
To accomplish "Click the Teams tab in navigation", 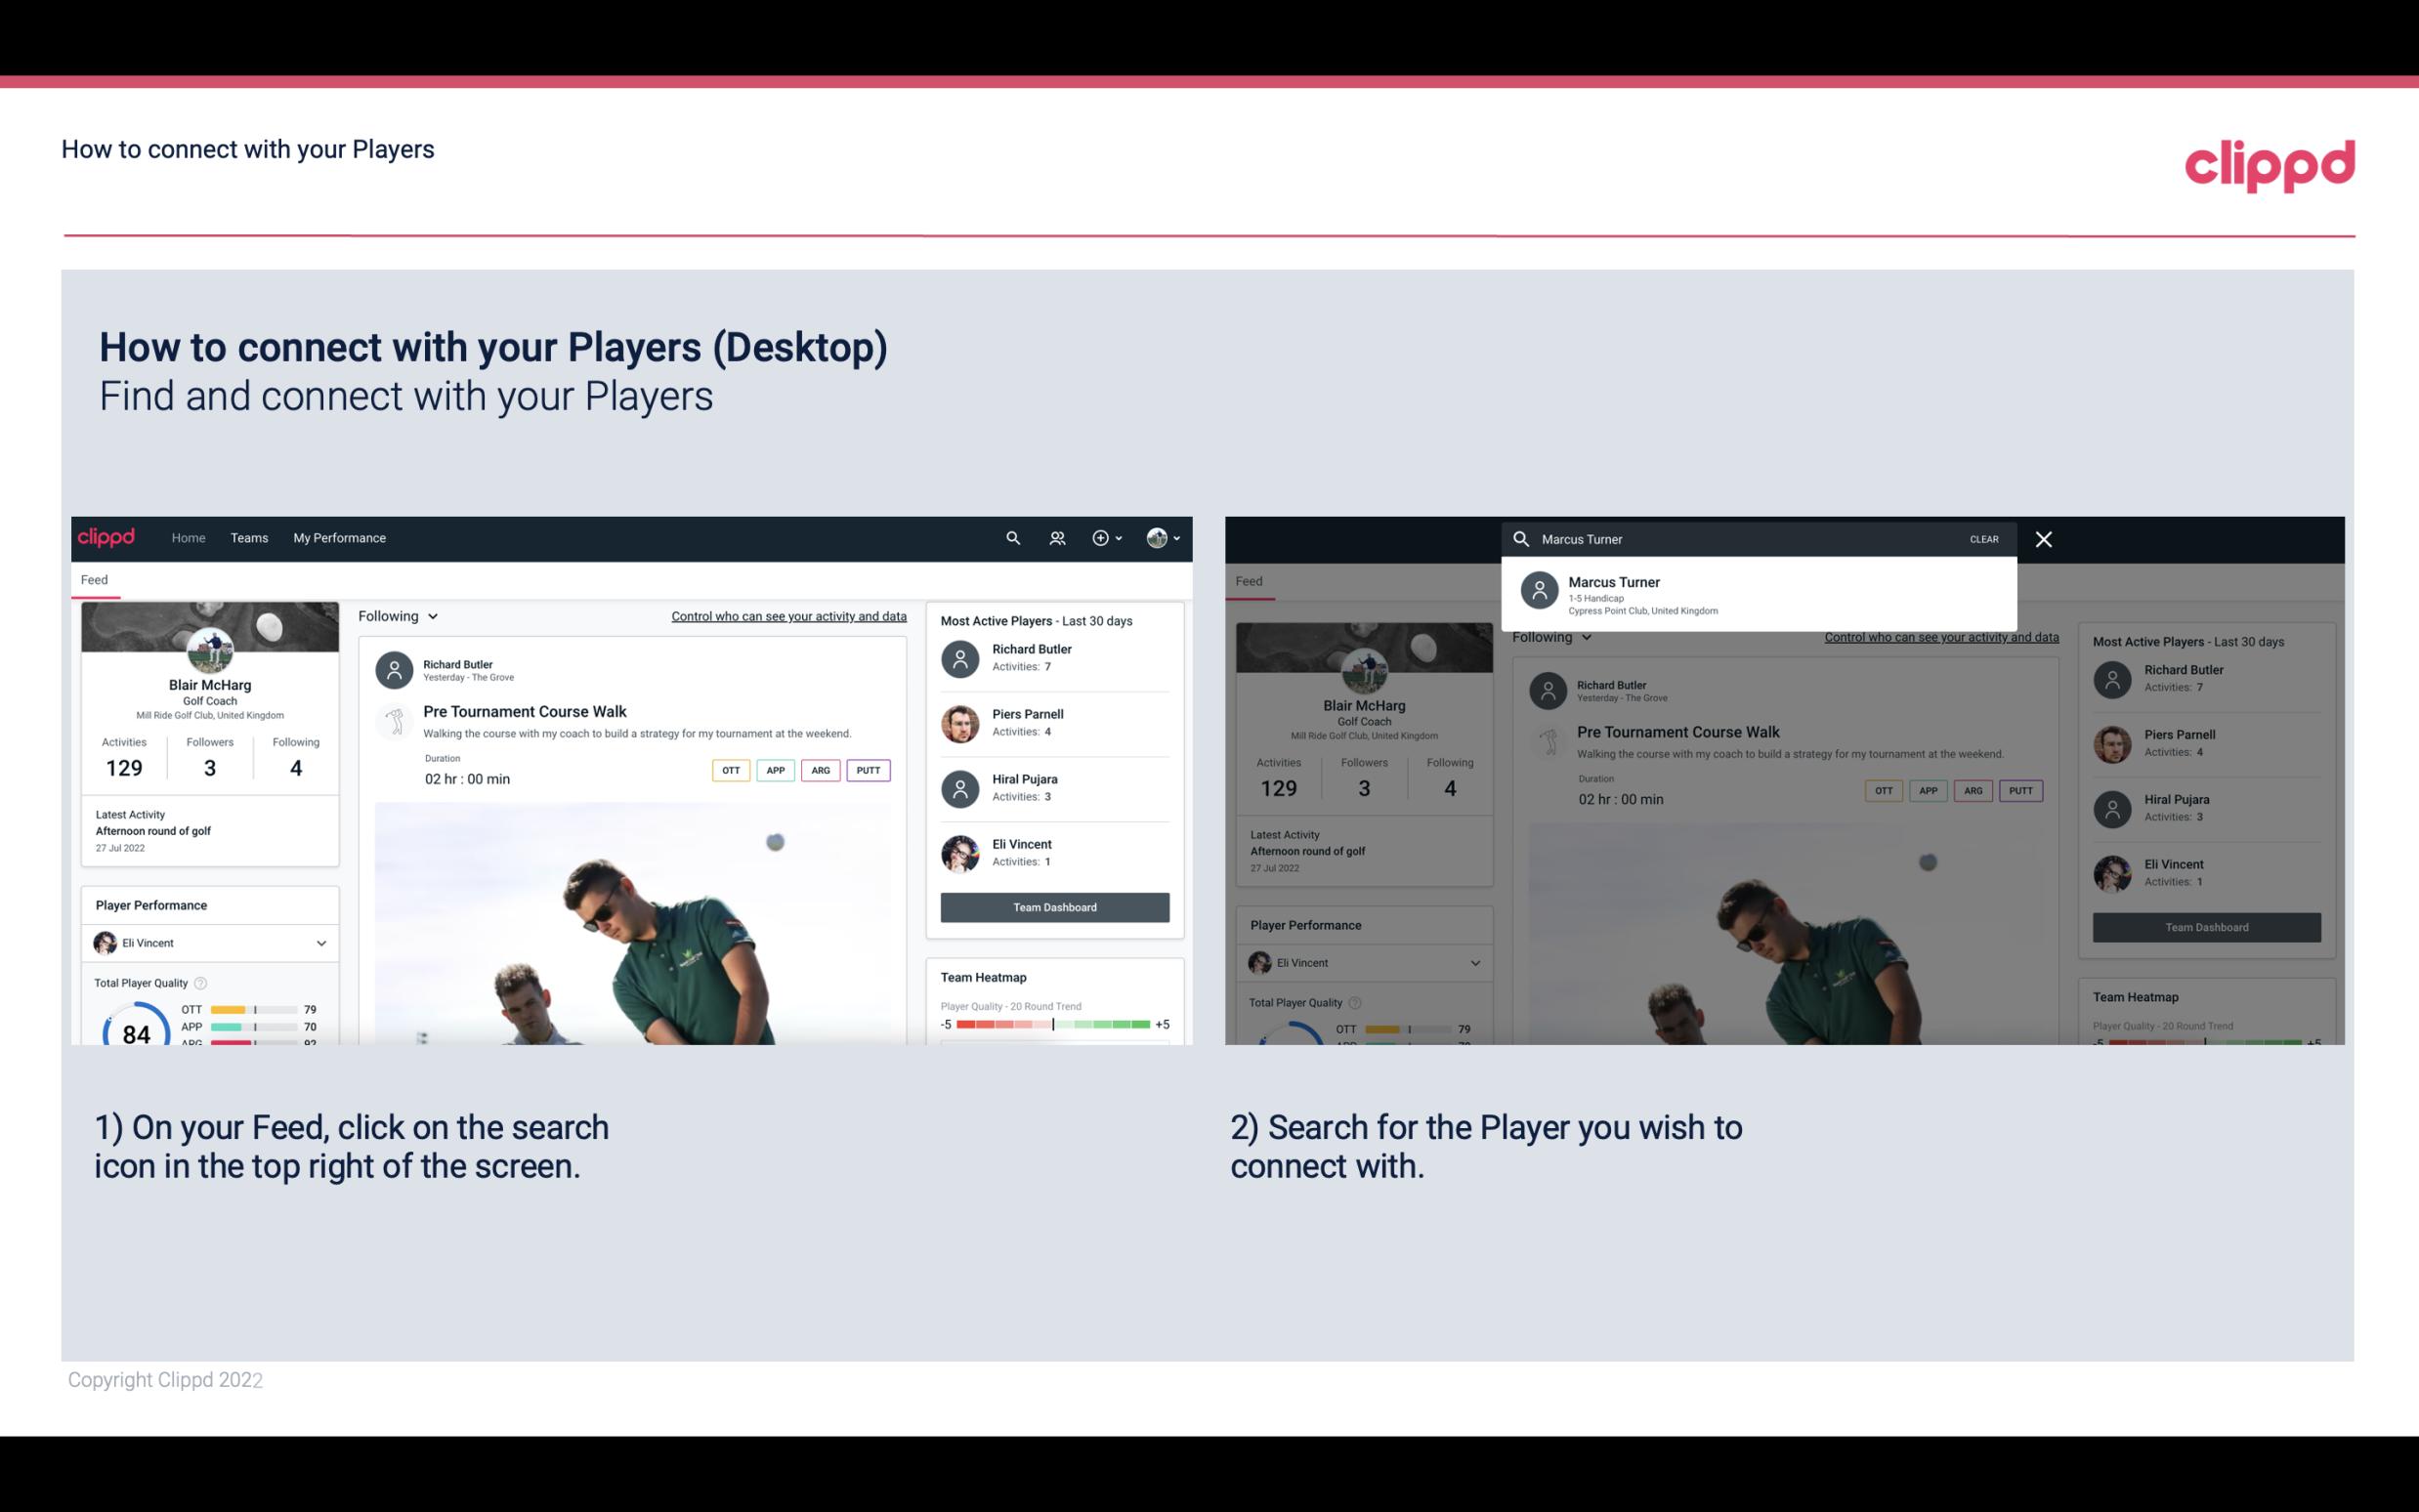I will (249, 536).
